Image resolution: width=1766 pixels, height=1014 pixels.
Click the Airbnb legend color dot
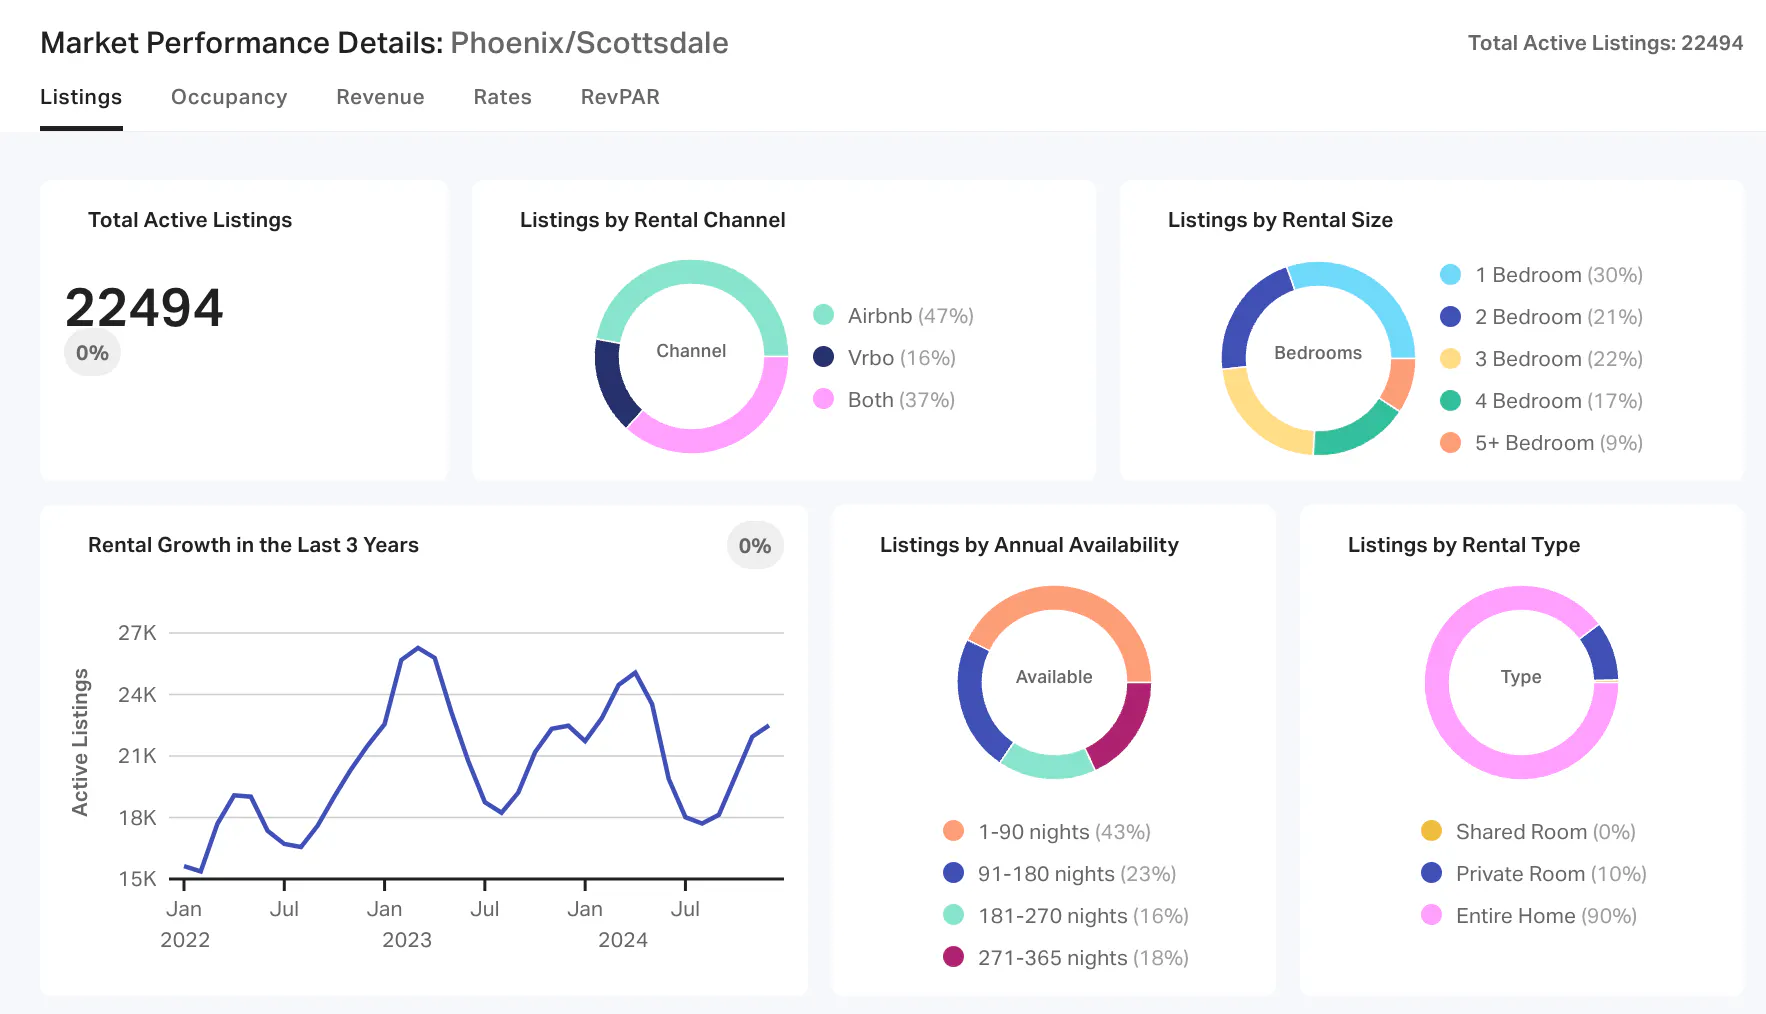click(824, 315)
